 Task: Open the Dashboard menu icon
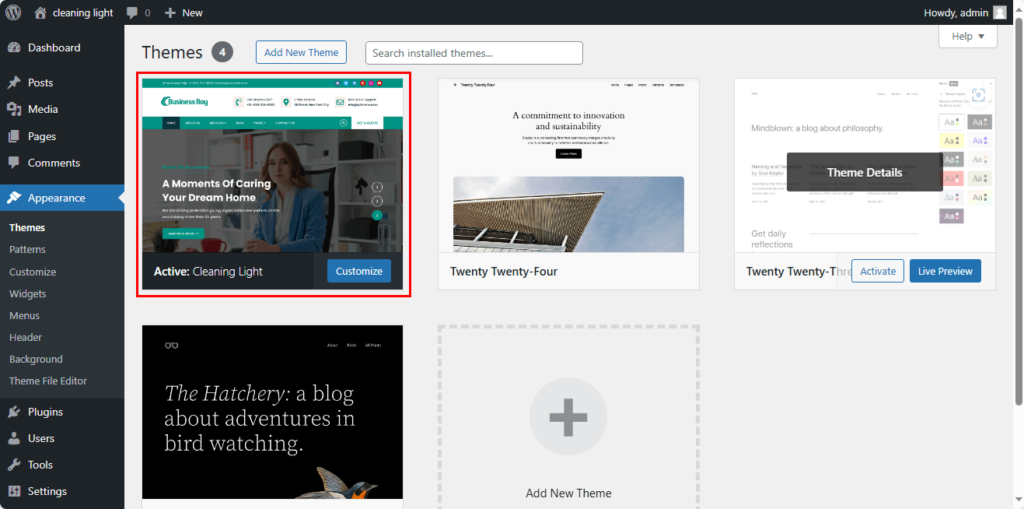(x=14, y=48)
